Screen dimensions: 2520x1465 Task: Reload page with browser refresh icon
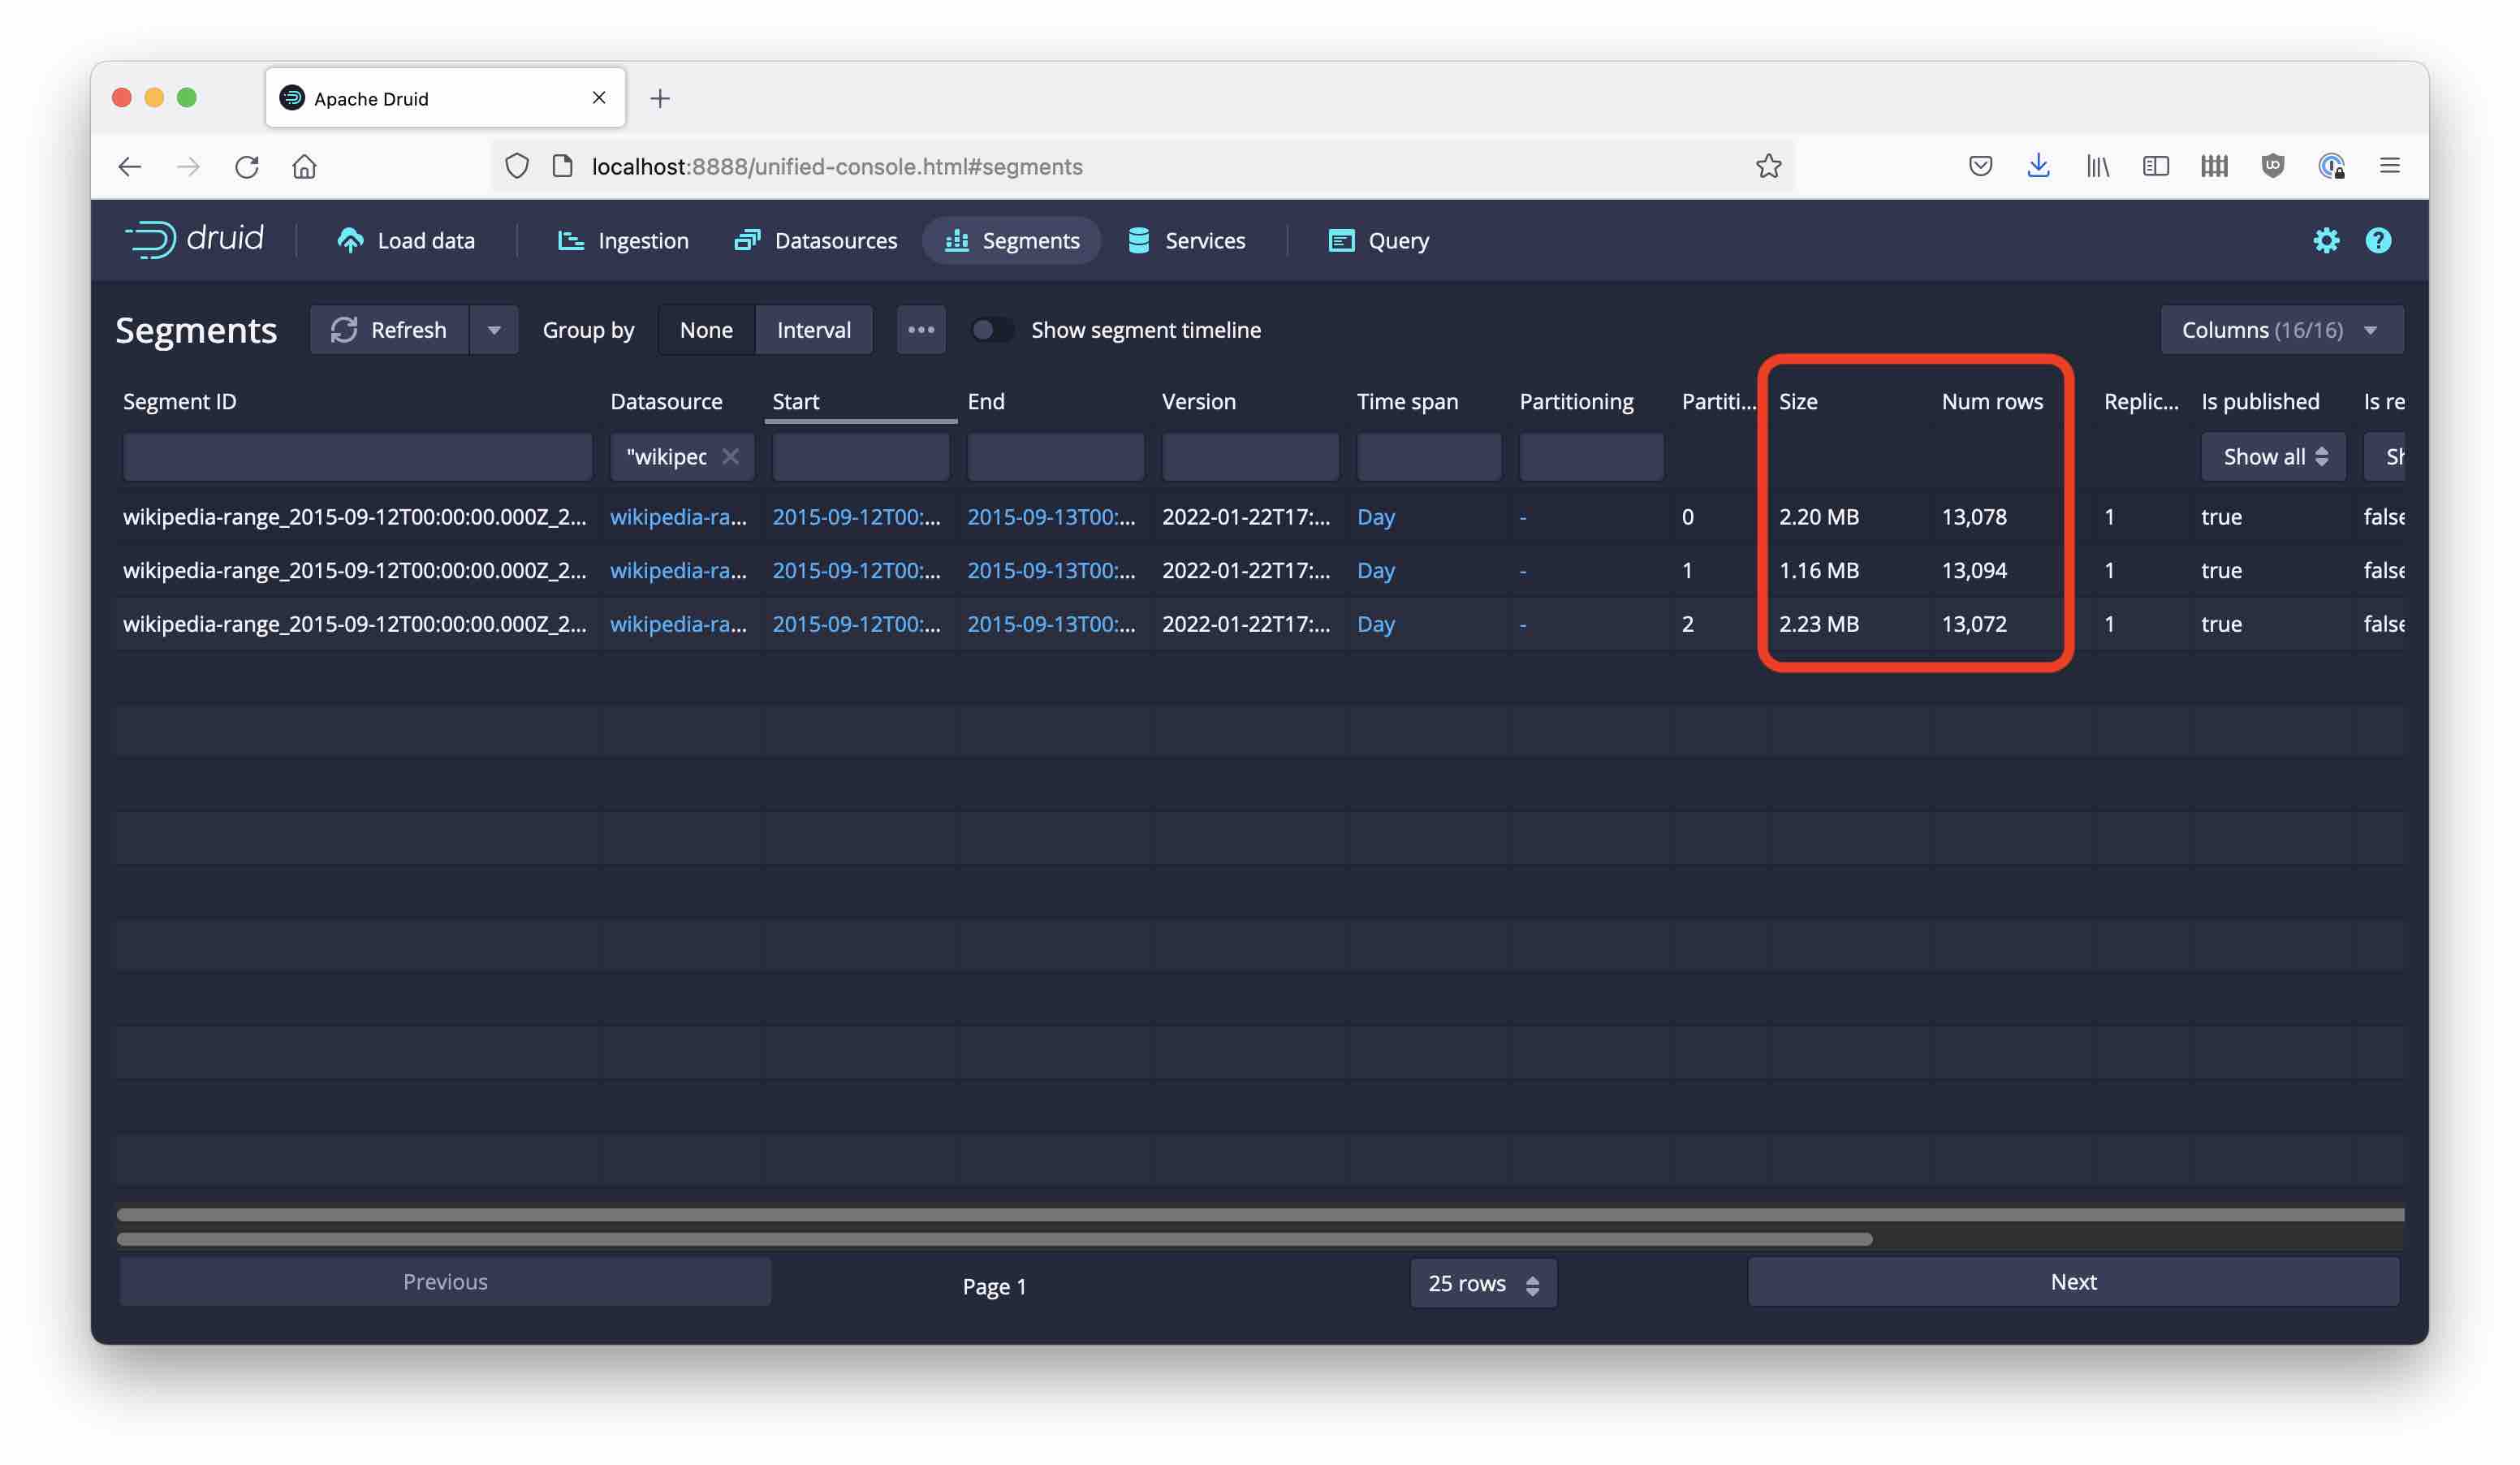coord(247,166)
